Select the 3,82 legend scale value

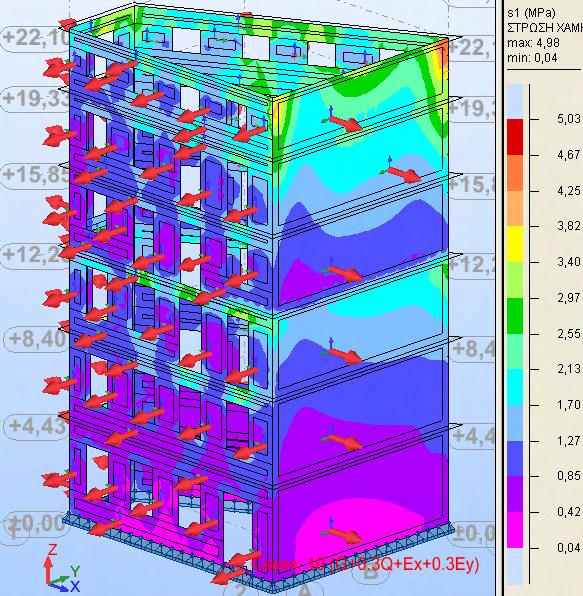568,226
